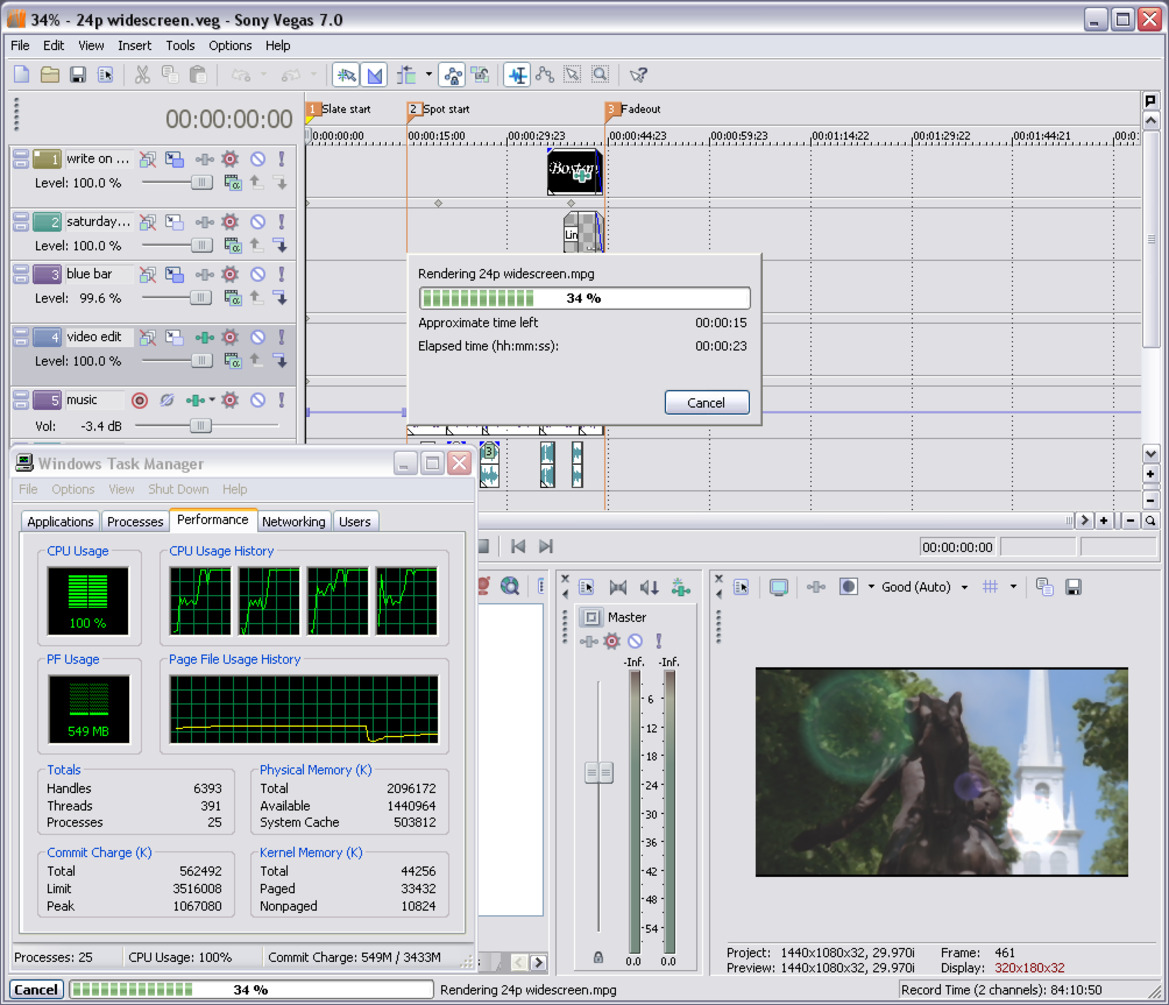Screen dimensions: 1169x1005
Task: Open the preview quality Good (Auto) dropdown
Action: [x=964, y=587]
